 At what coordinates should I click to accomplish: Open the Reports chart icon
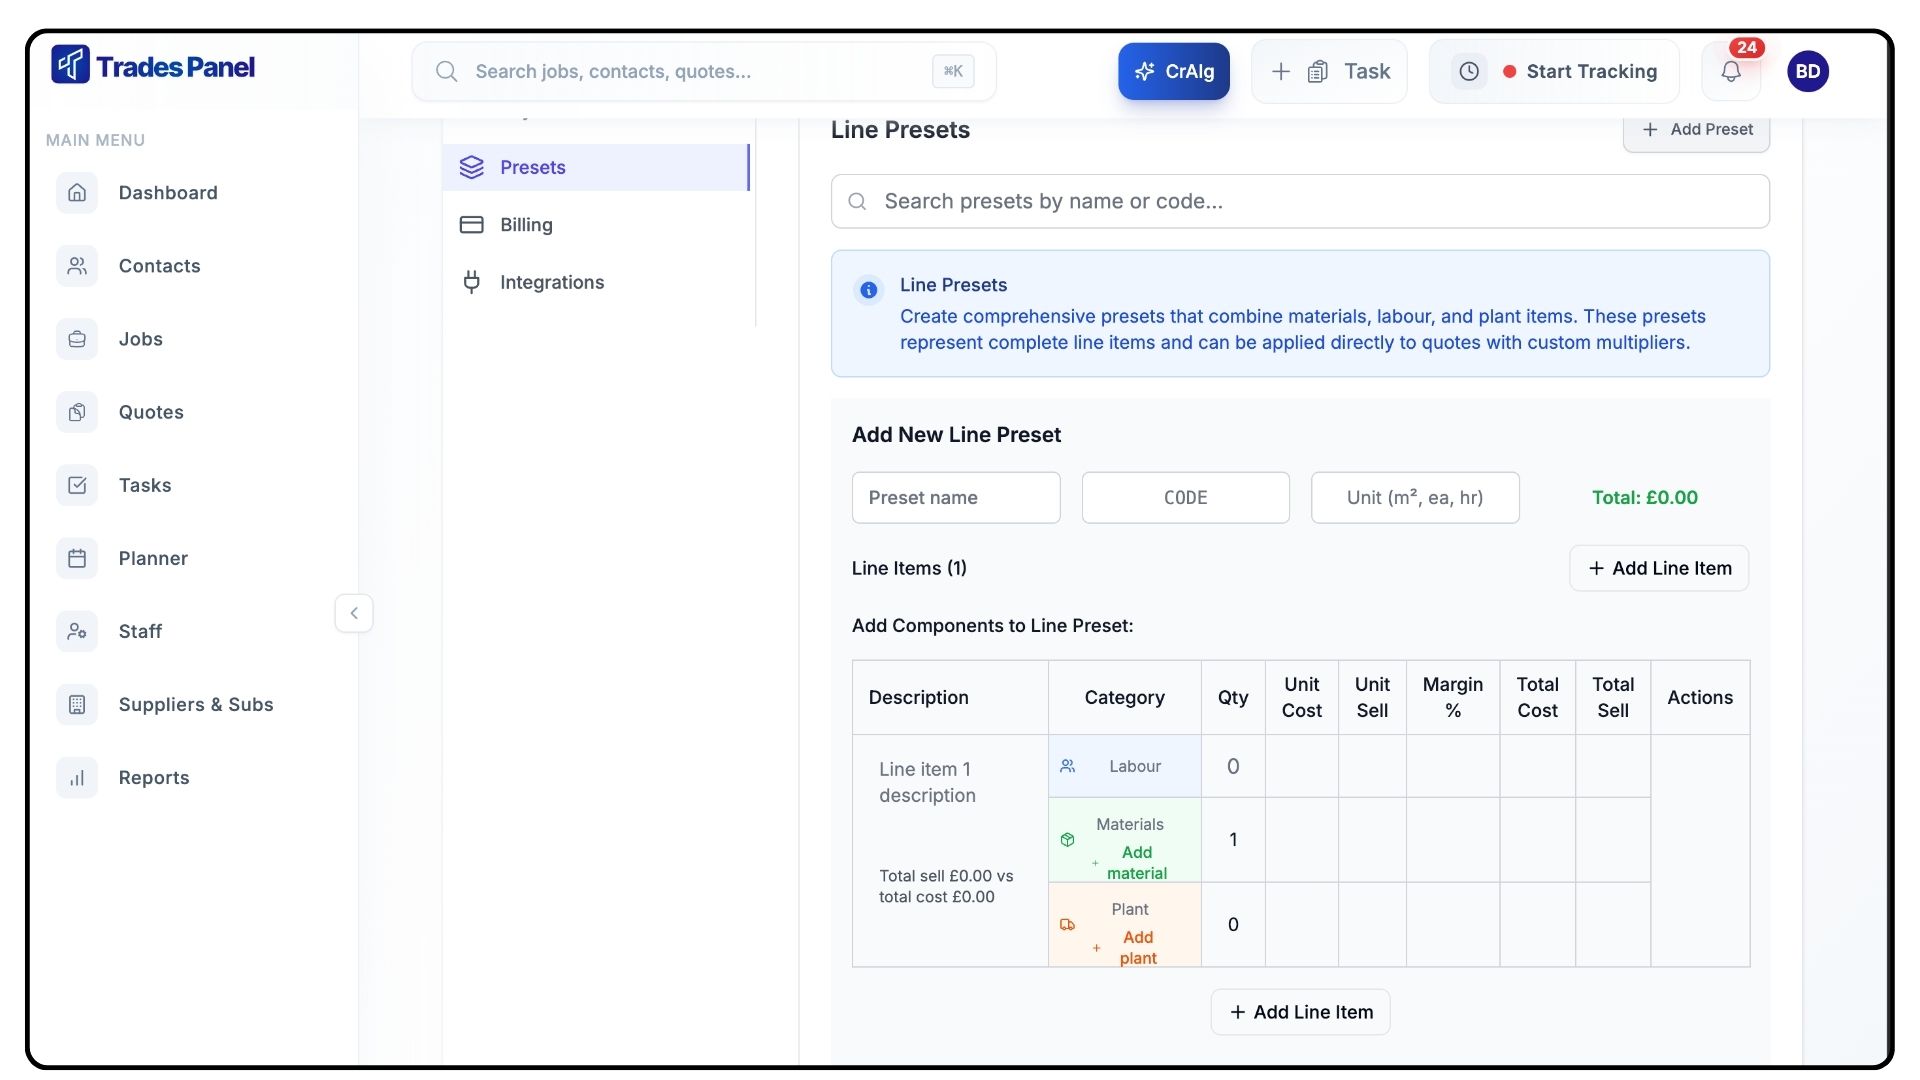pos(77,778)
